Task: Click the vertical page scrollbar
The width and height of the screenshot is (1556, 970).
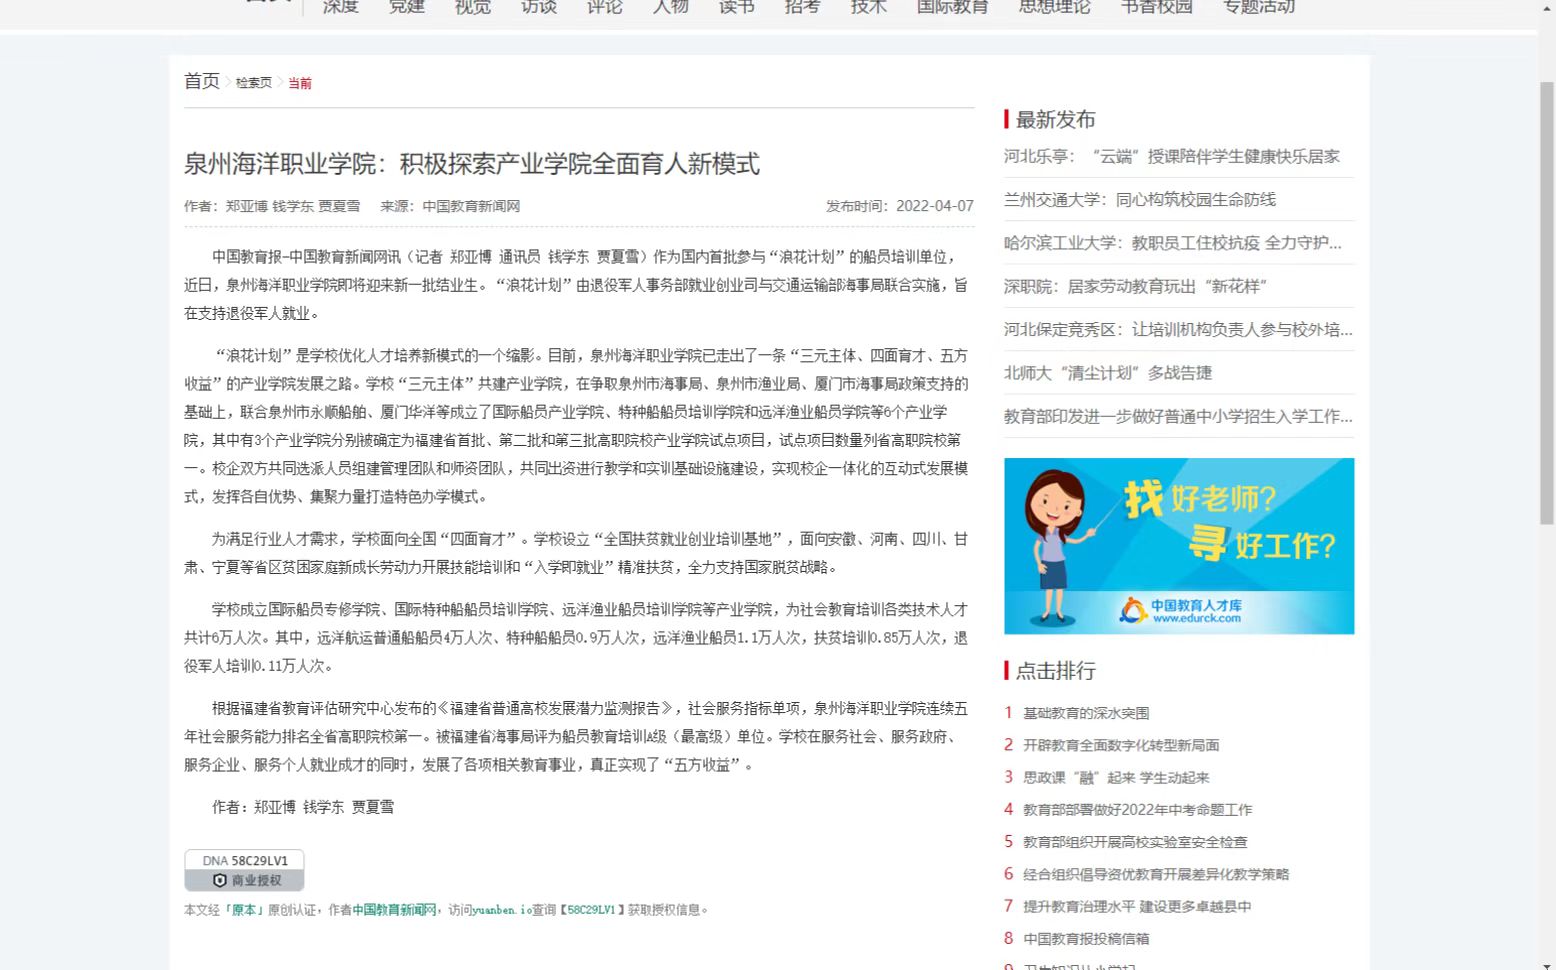Action: coord(1546,300)
